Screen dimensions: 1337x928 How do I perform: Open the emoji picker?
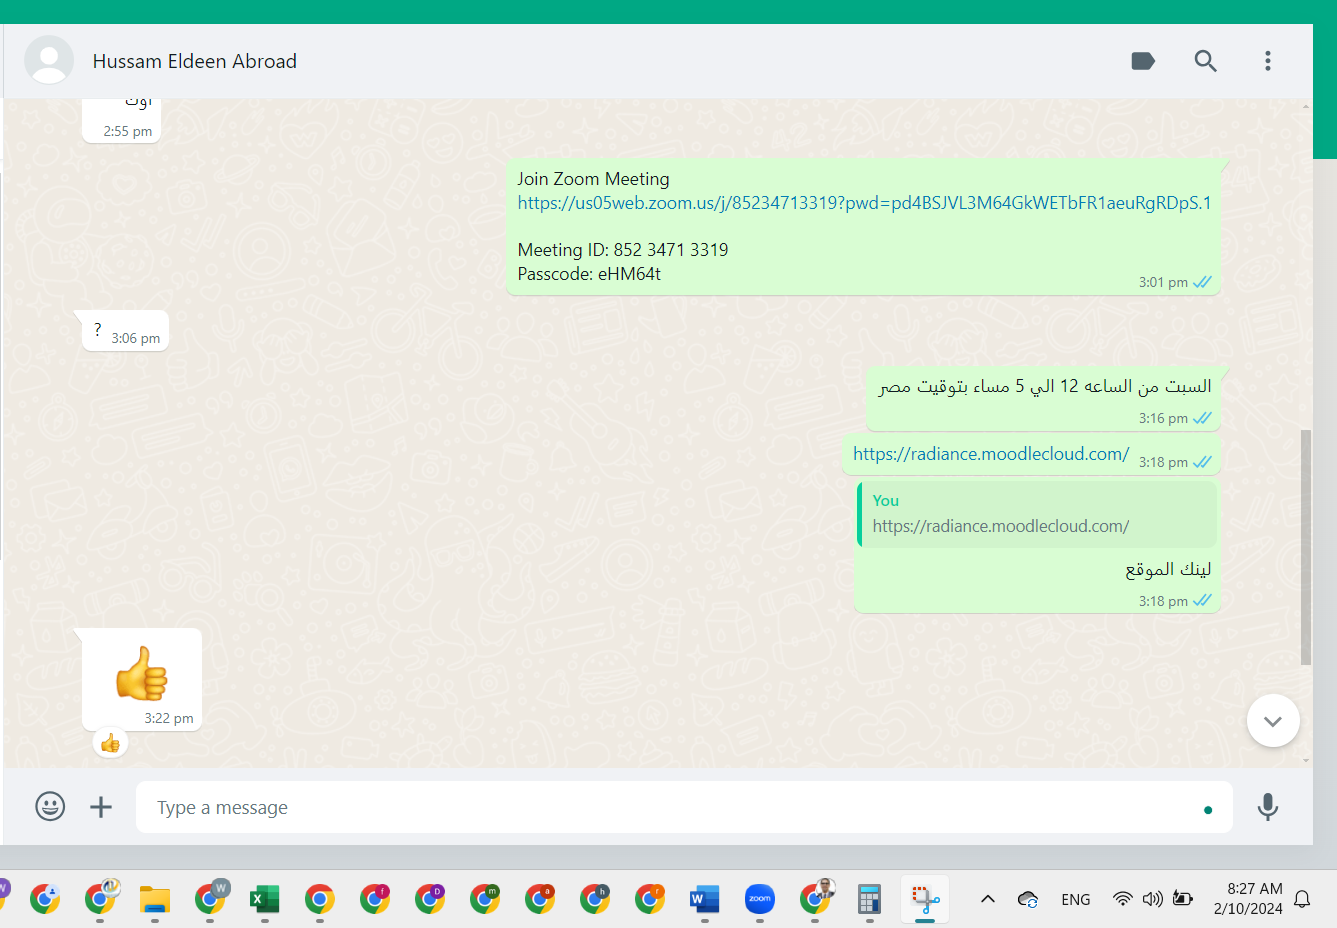pyautogui.click(x=50, y=806)
